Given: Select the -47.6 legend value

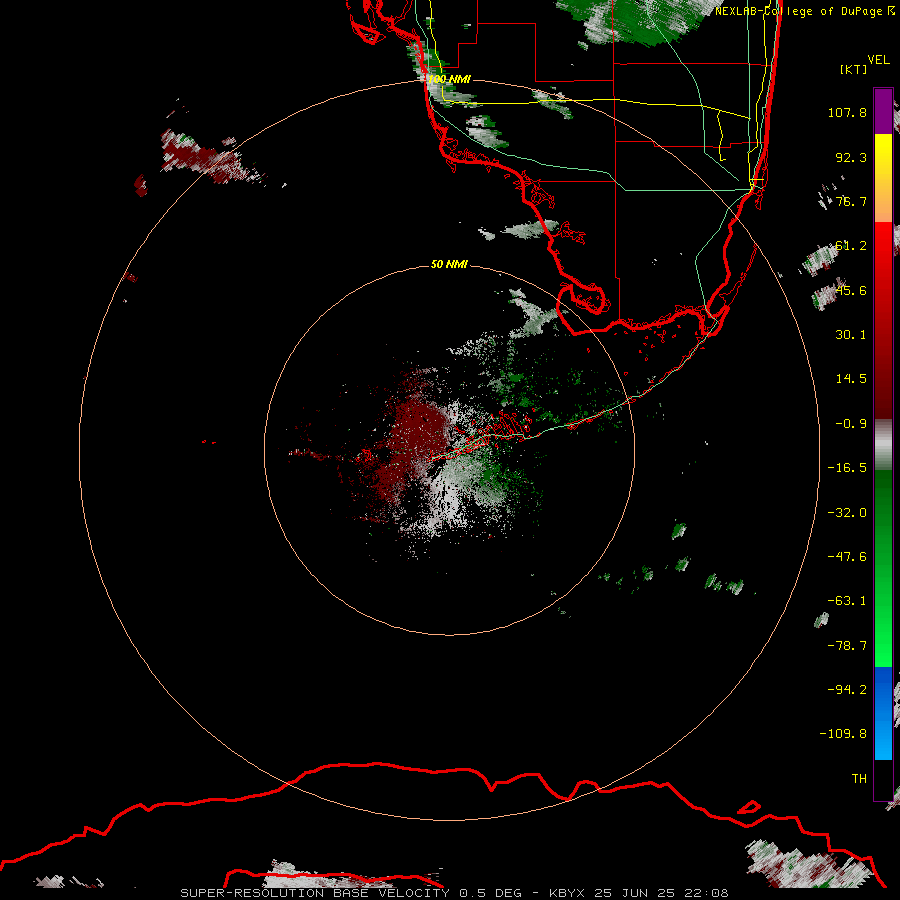Looking at the screenshot, I should [x=847, y=557].
